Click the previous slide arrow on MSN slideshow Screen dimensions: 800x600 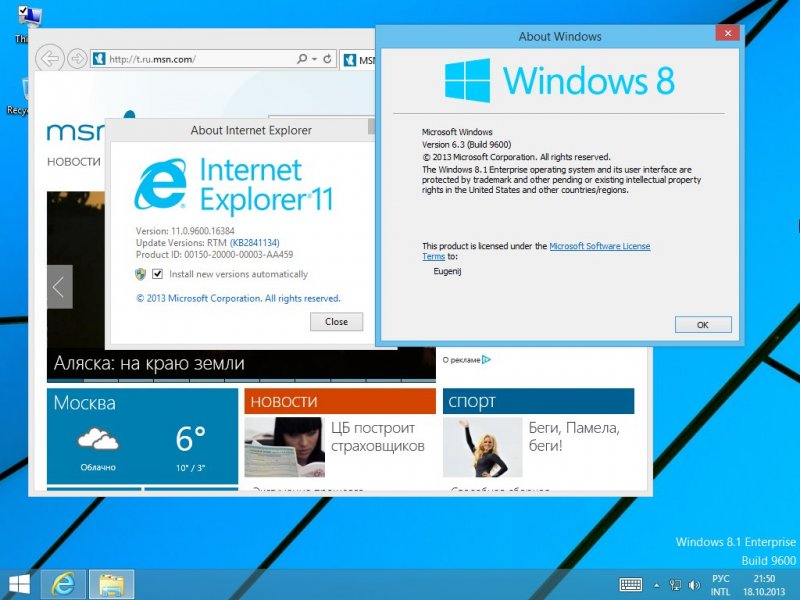pyautogui.click(x=59, y=287)
